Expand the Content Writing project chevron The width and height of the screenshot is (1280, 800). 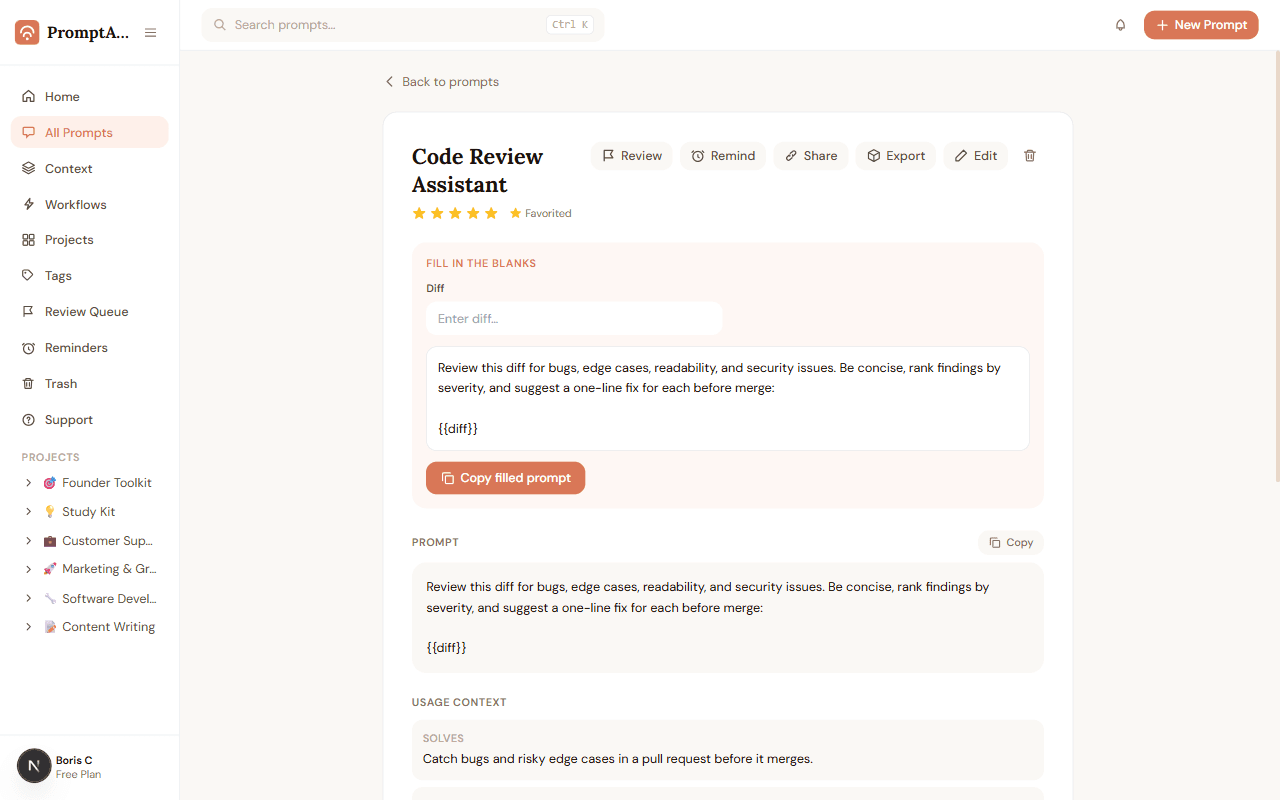click(x=28, y=627)
